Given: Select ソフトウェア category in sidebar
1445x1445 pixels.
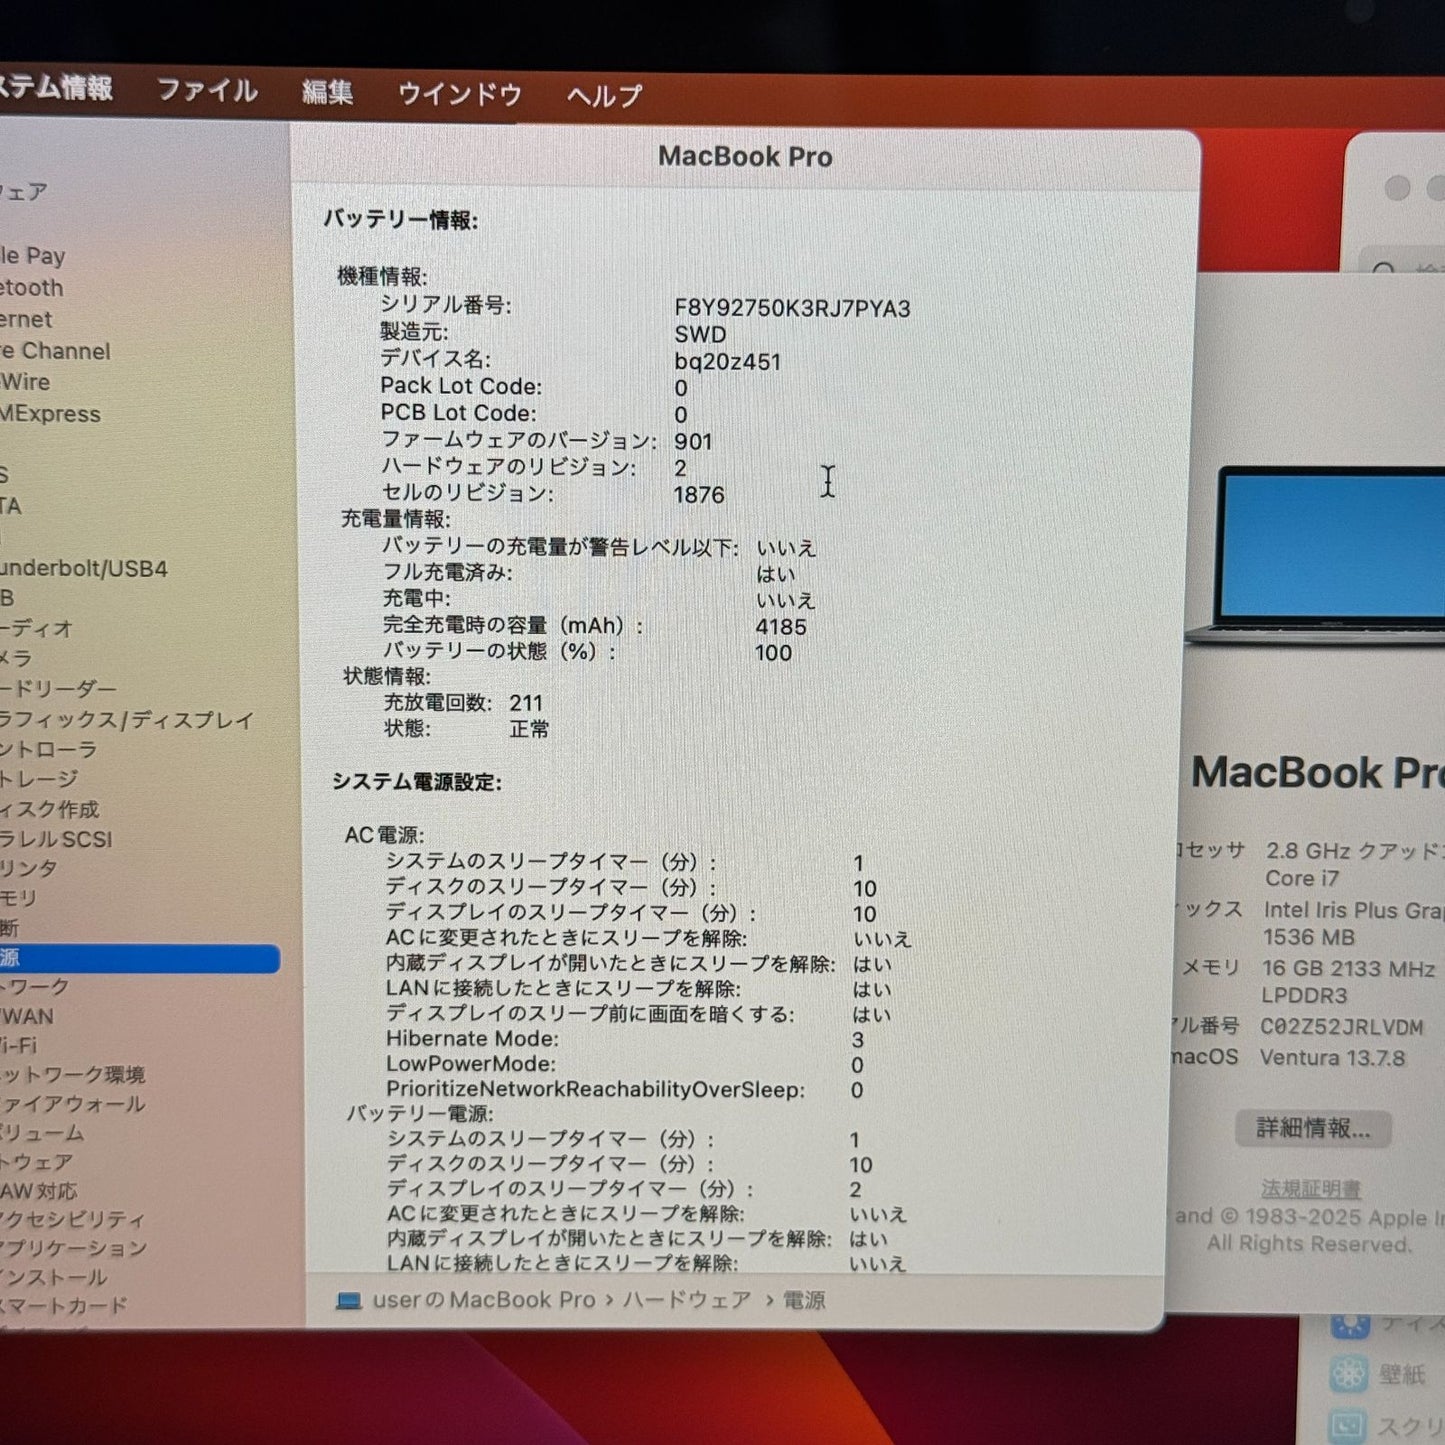Looking at the screenshot, I should point(36,1162).
